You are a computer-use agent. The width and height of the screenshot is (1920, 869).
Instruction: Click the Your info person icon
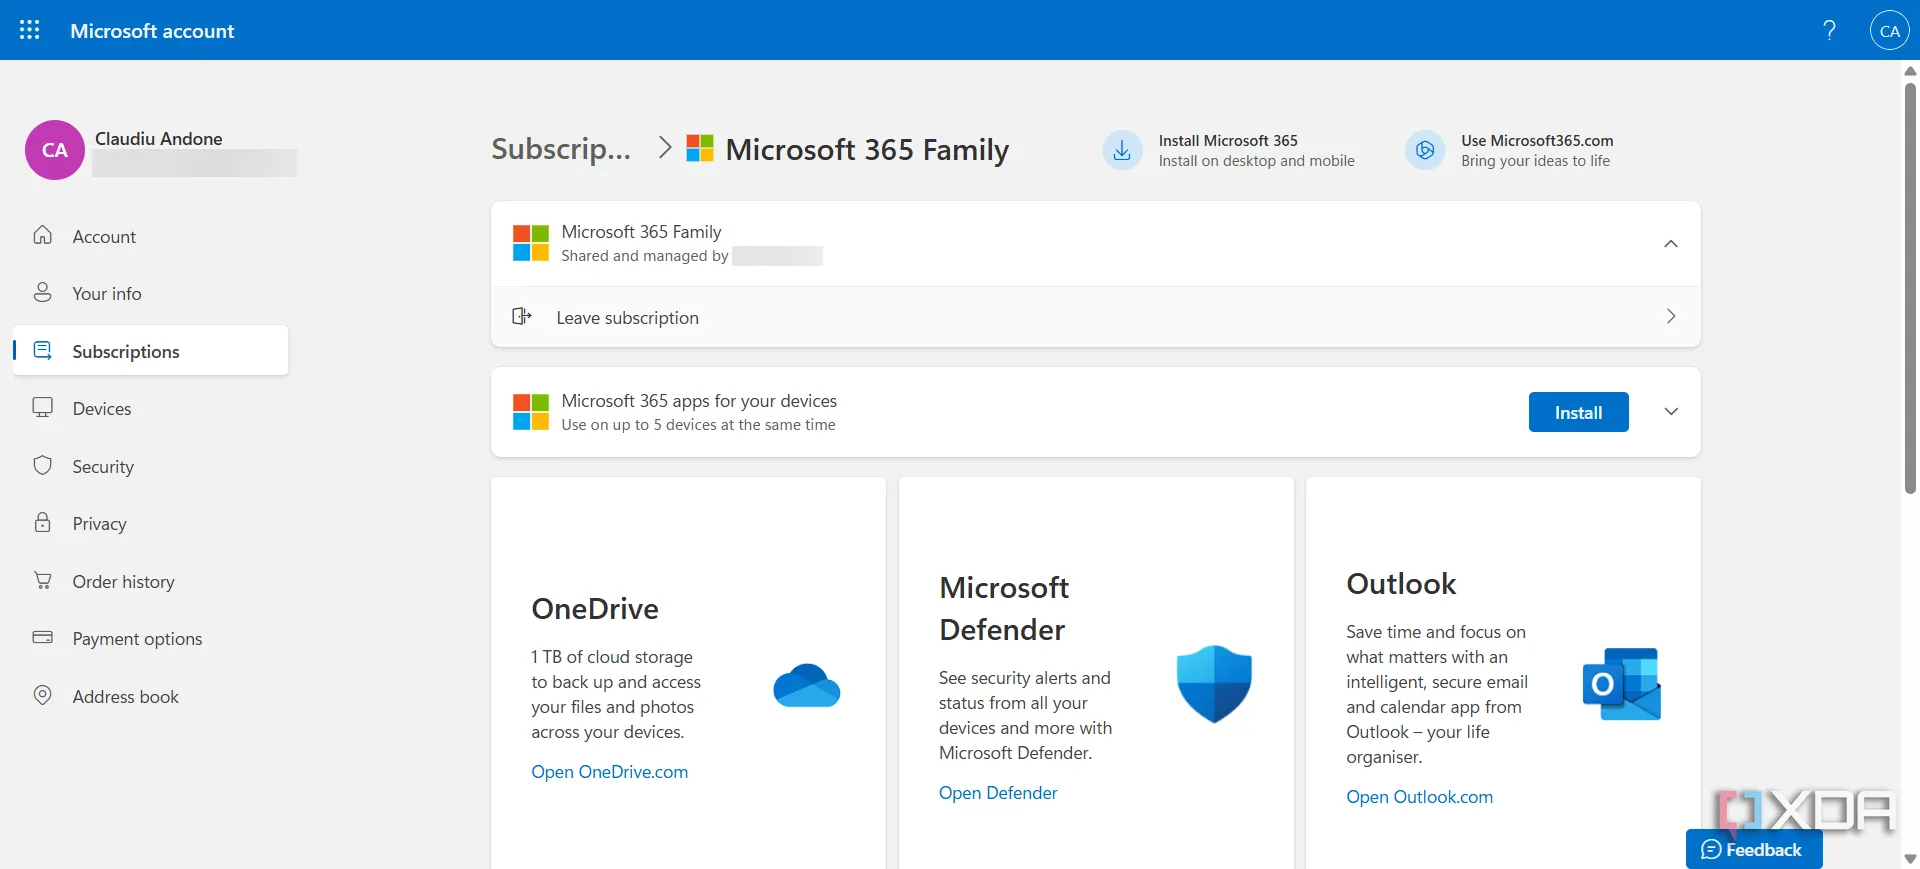click(42, 292)
